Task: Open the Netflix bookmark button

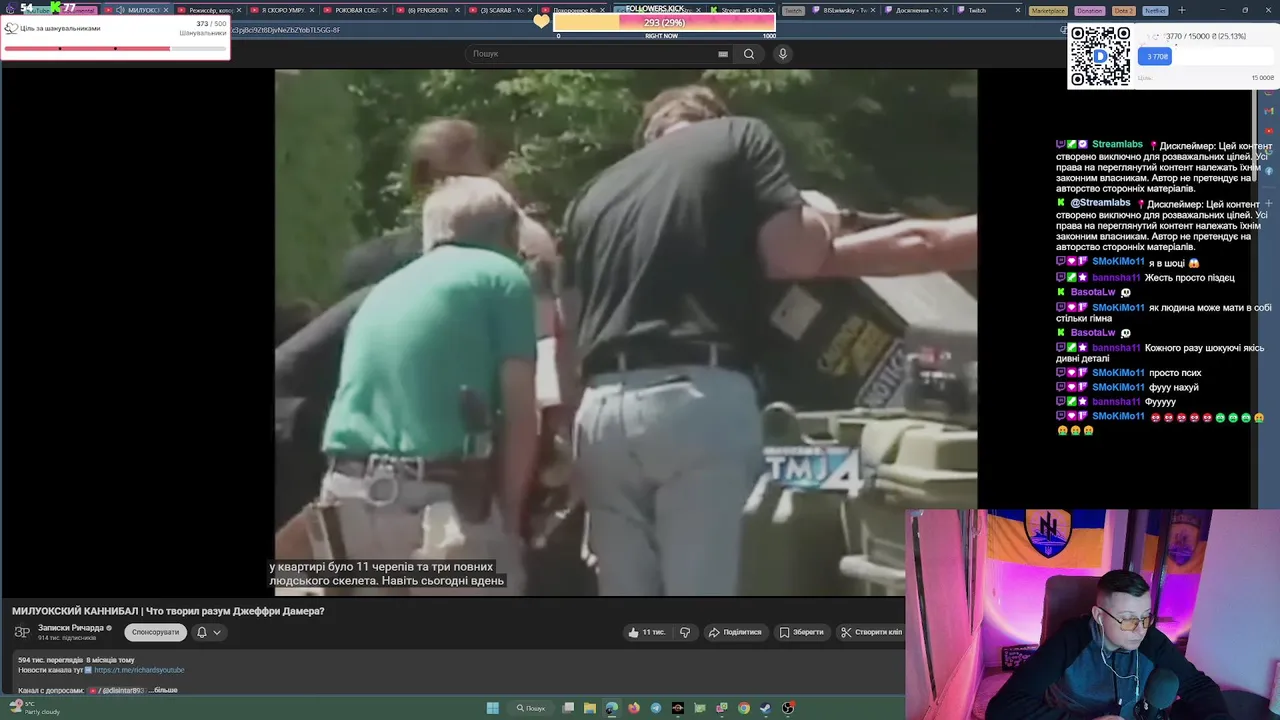Action: pos(1155,10)
